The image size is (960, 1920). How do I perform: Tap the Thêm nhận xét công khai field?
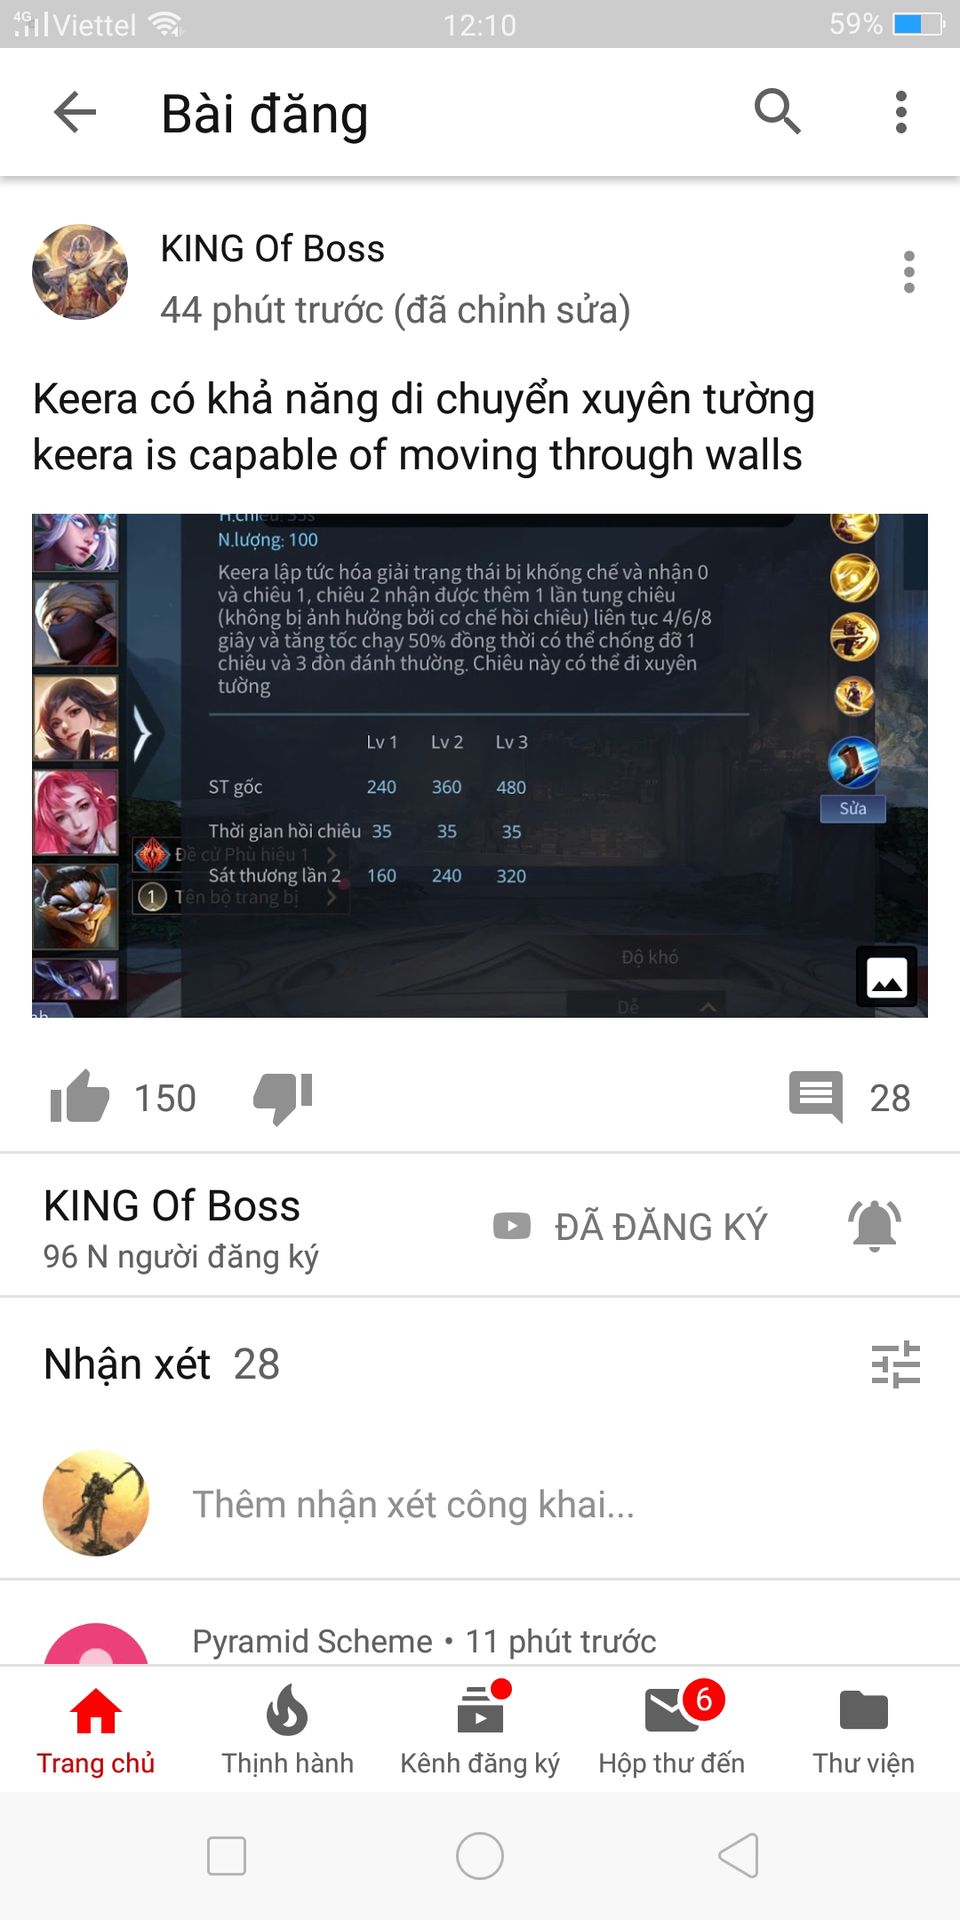(413, 1504)
